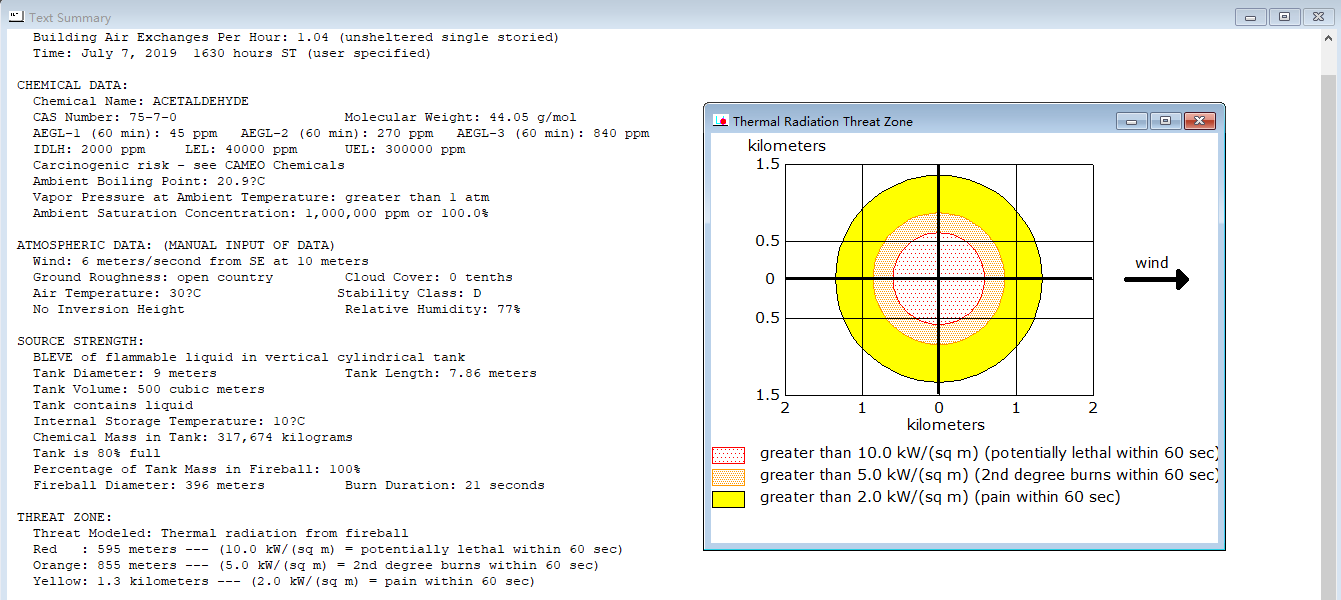1341x600 pixels.
Task: Click the 'SOURCE STRENGTH:' heading
Action: 81,341
